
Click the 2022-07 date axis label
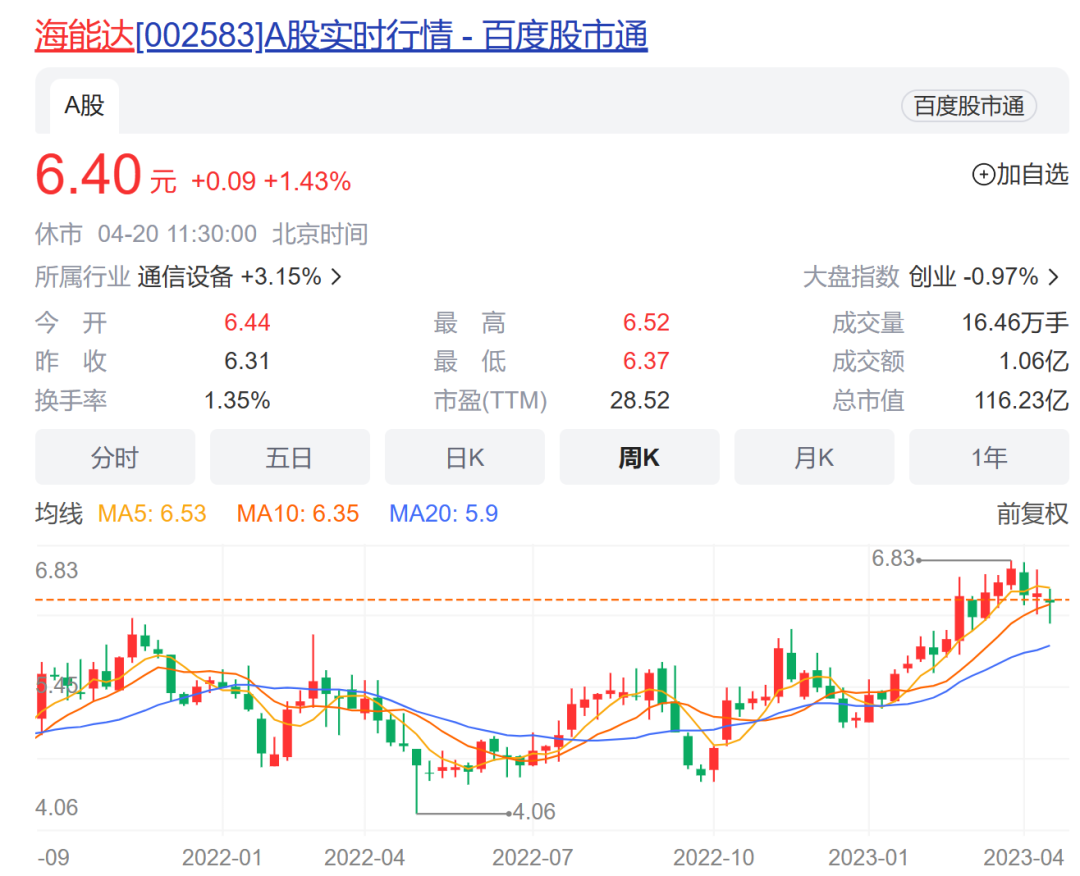[532, 857]
